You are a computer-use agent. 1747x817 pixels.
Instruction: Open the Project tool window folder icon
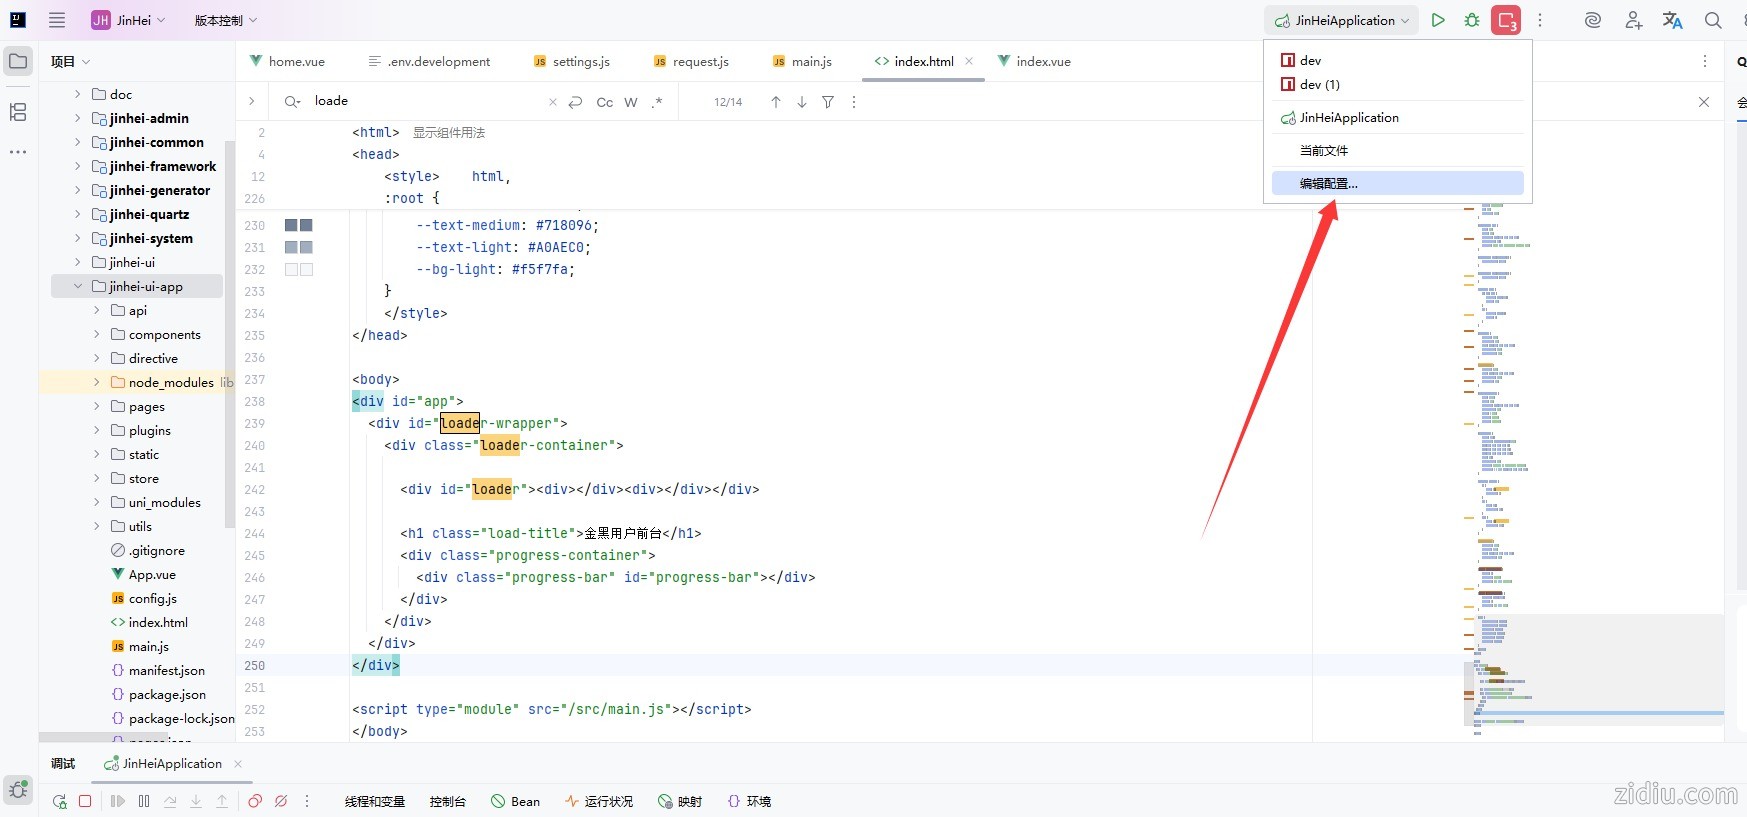18,61
